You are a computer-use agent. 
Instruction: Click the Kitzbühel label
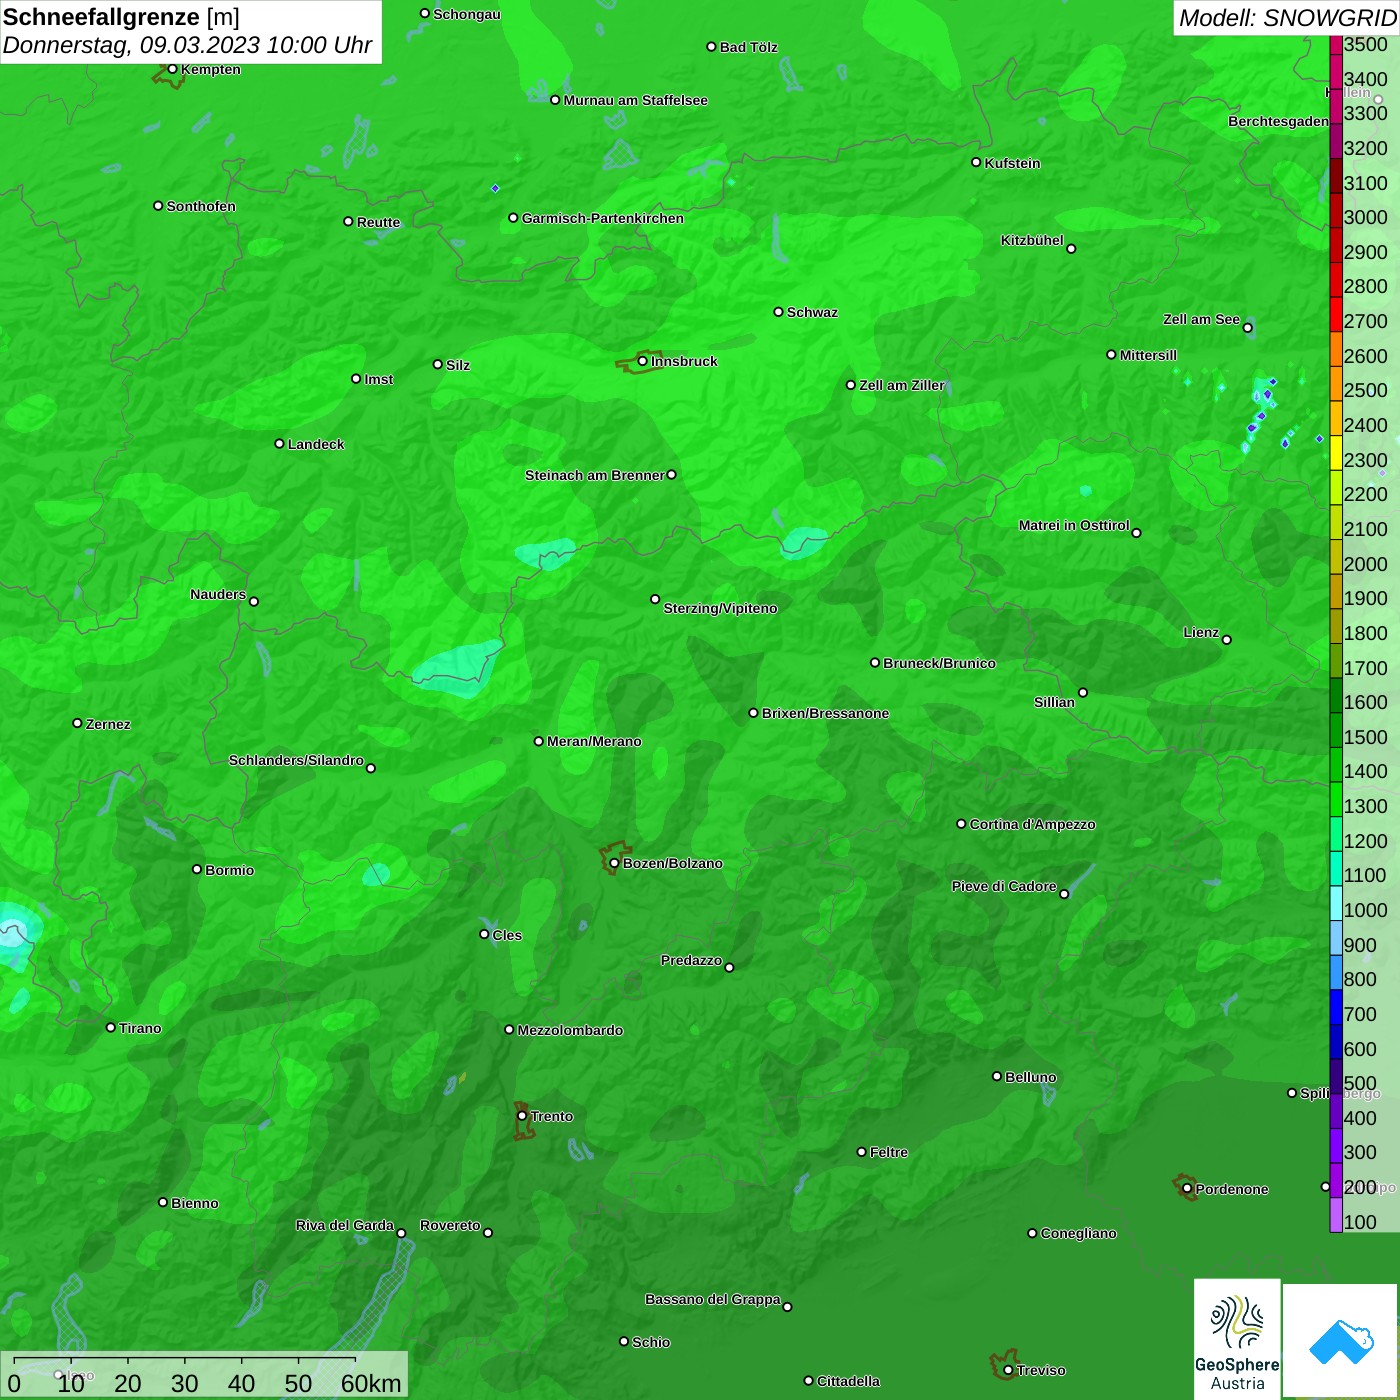(1032, 240)
